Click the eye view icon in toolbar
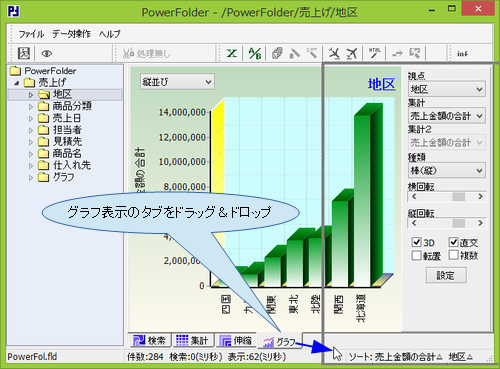The width and height of the screenshot is (500, 369). tap(47, 53)
